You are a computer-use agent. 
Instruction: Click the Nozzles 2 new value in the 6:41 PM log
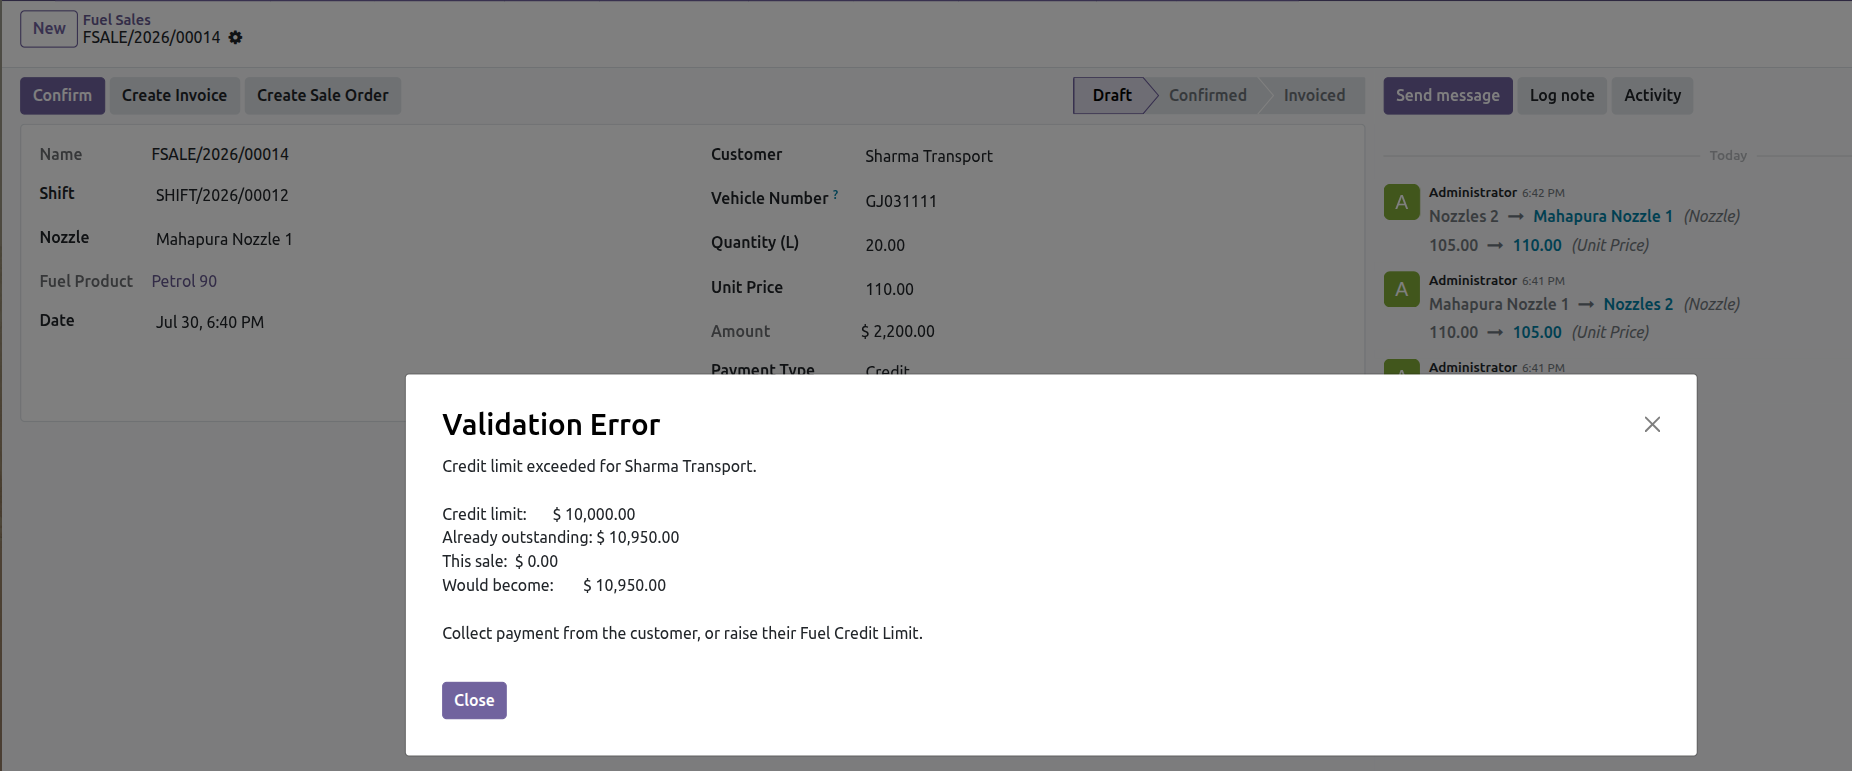tap(1638, 304)
